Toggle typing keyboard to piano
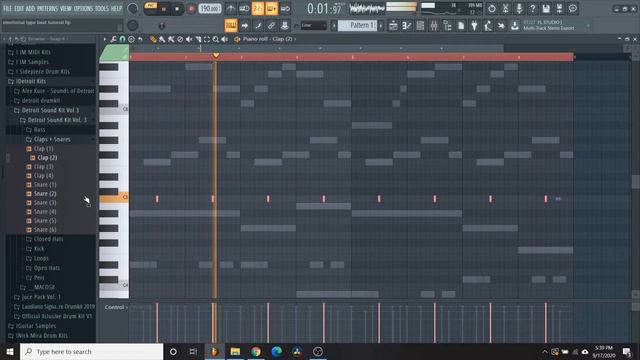The height and width of the screenshot is (360, 640). [231, 26]
